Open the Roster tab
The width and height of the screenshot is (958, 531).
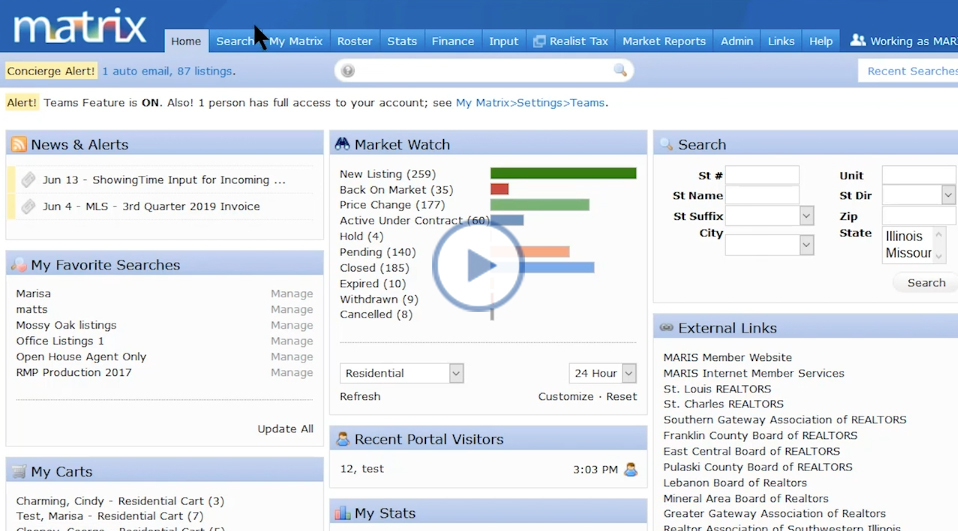355,41
